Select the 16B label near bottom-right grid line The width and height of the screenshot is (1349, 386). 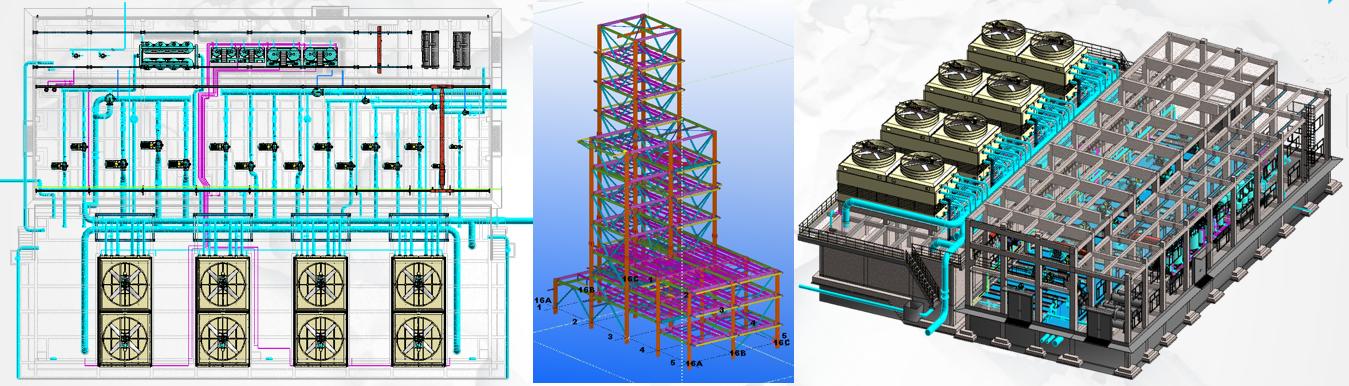737,353
